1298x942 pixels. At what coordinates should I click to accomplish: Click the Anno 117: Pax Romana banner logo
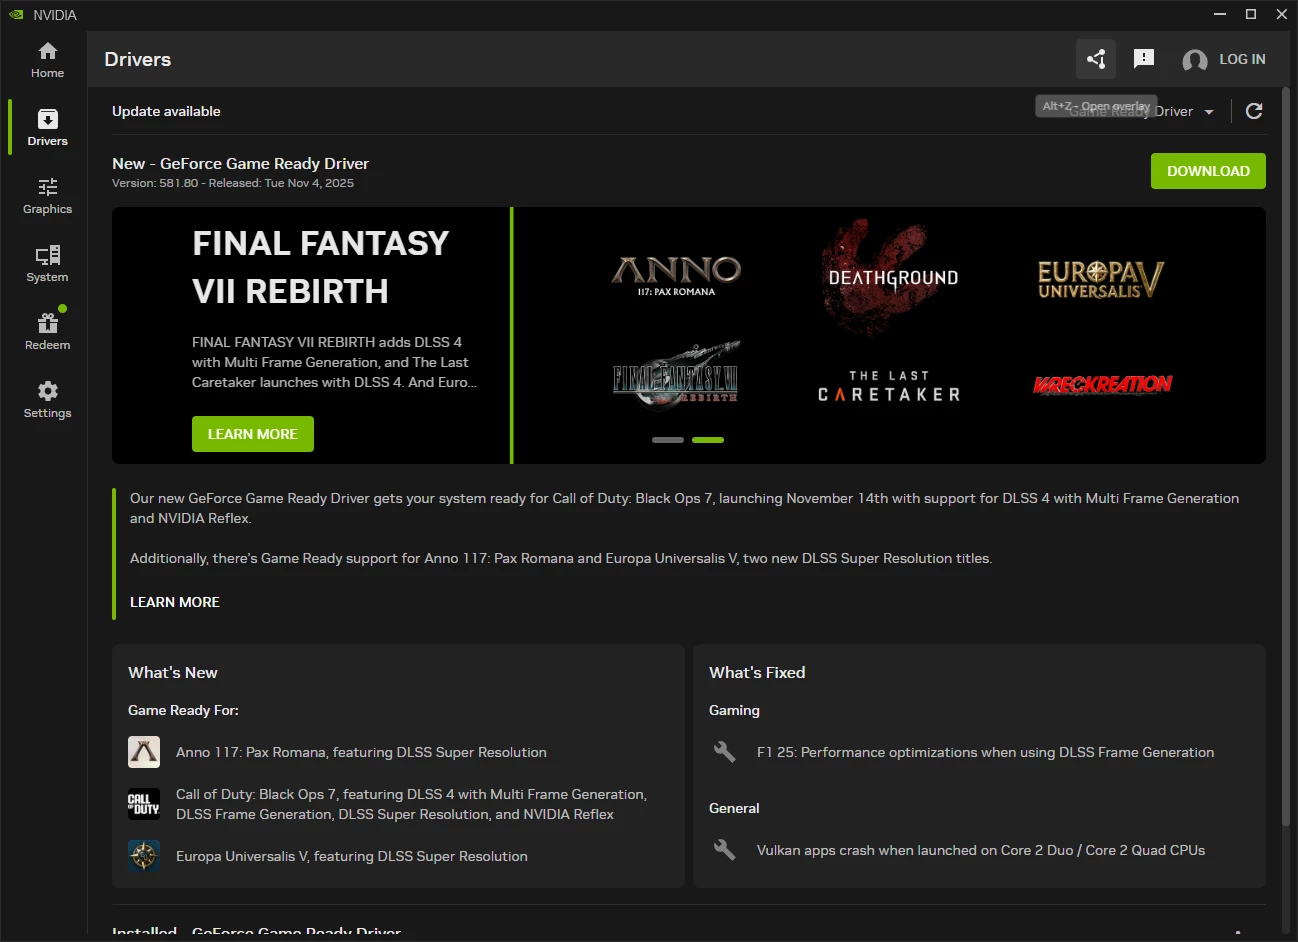click(676, 276)
